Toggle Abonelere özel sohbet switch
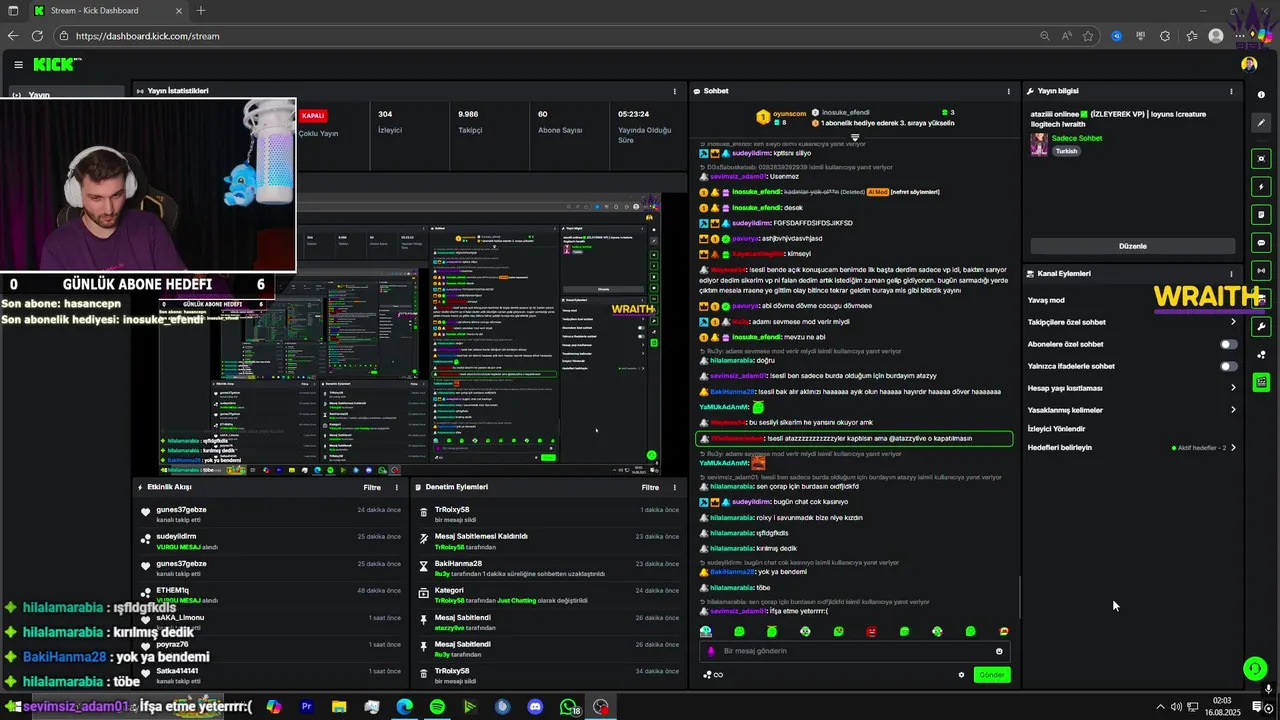 pyautogui.click(x=1228, y=344)
